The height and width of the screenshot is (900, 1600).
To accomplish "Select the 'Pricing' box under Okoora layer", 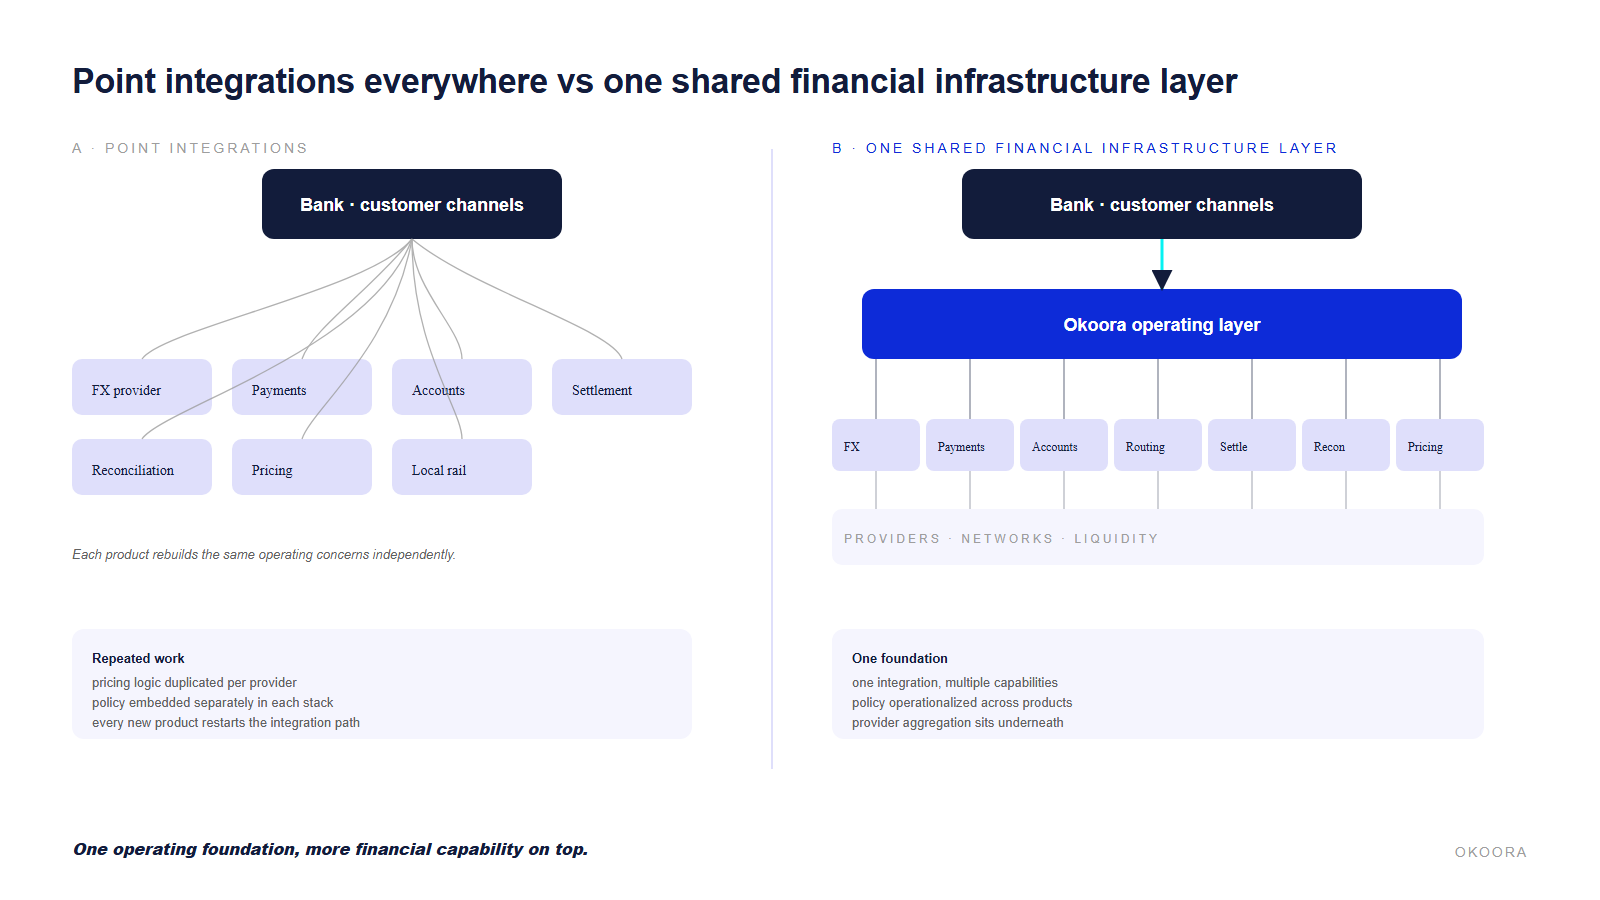I will click(x=1440, y=445).
